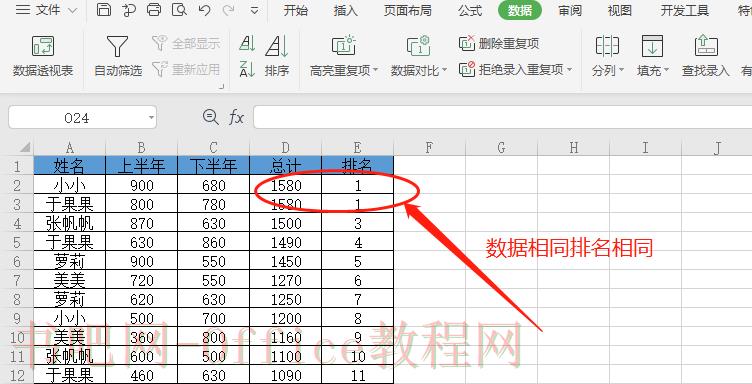Open the quick access customize dropdown
Image resolution: width=752 pixels, height=384 pixels.
pyautogui.click(x=255, y=11)
